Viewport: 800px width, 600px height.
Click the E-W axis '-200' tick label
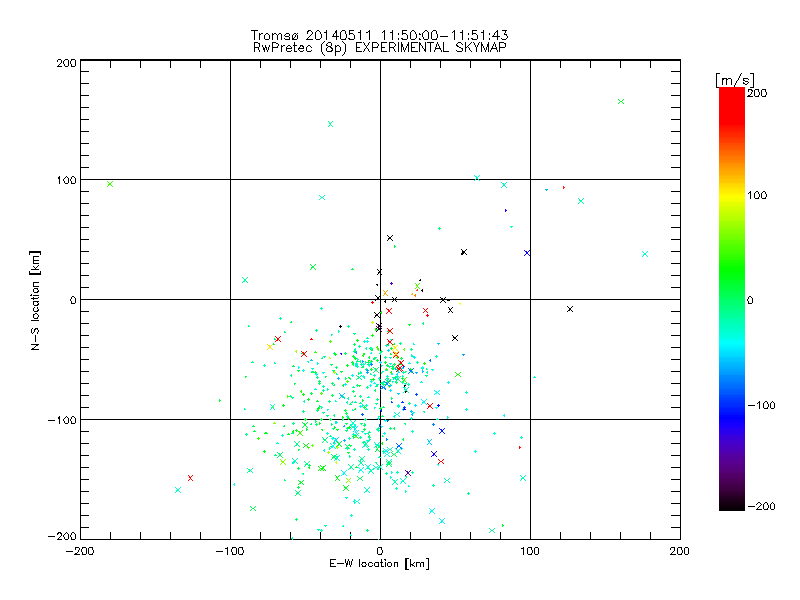pyautogui.click(x=80, y=551)
